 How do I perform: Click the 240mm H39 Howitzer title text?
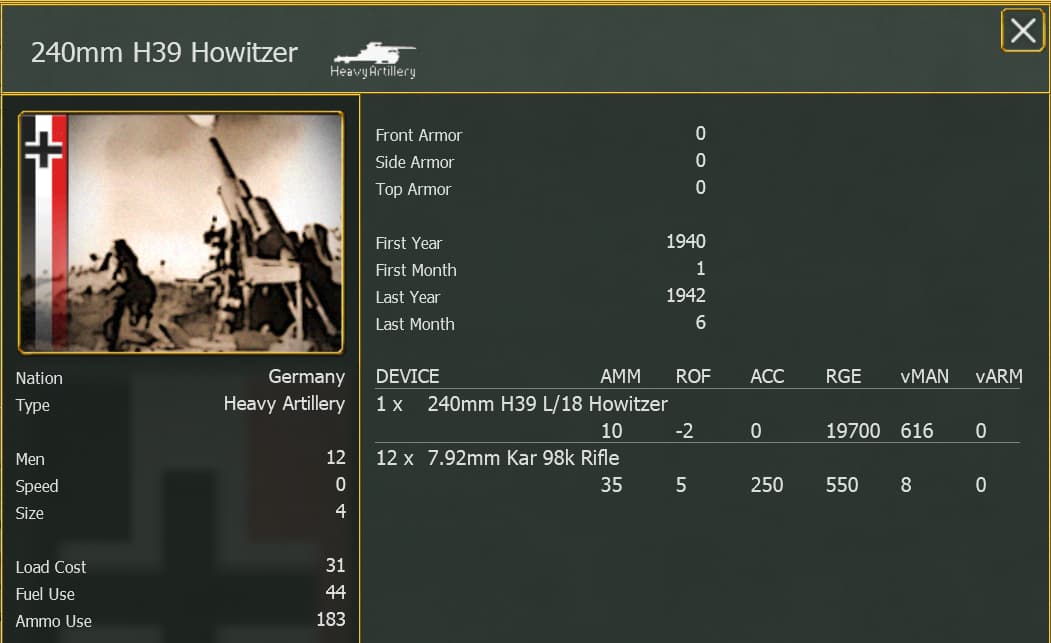(164, 53)
